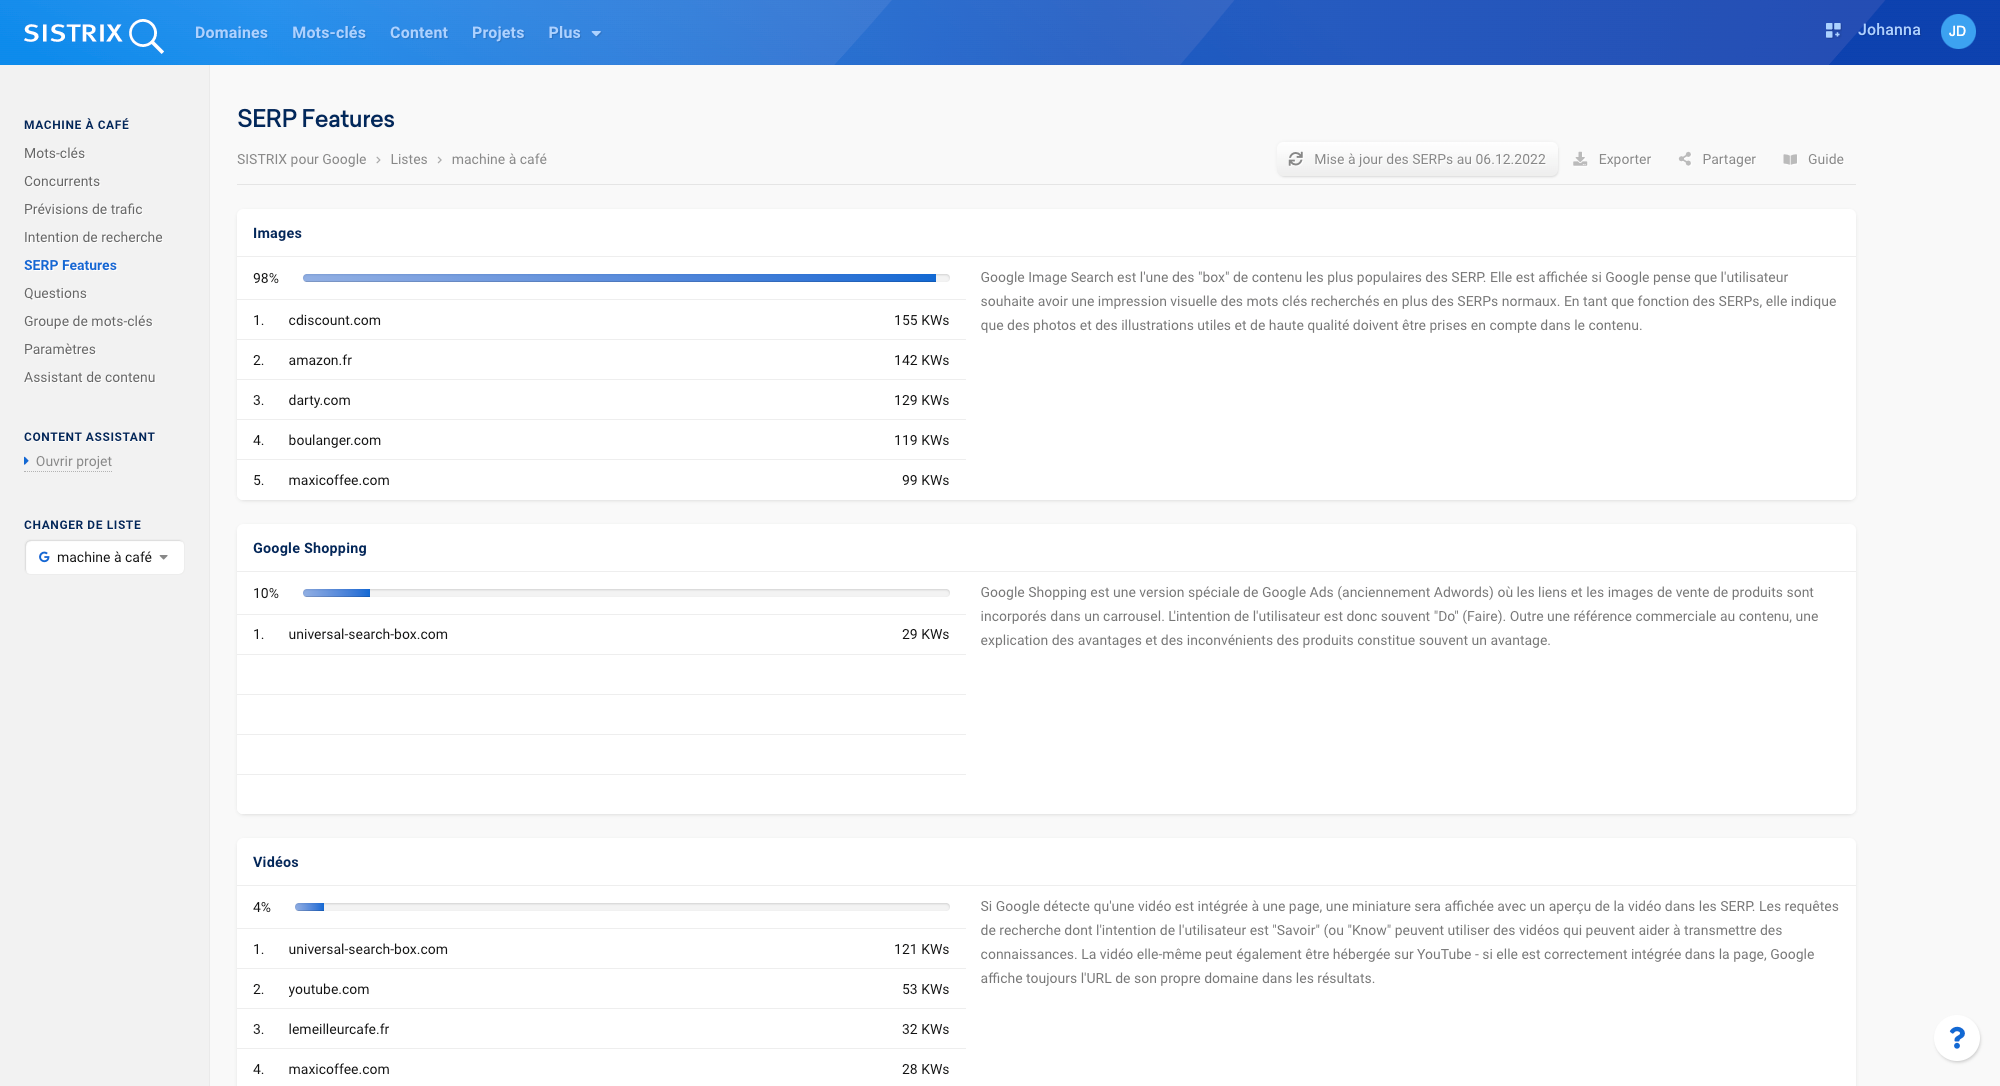Click SISTRIX pour Google breadcrumb
2000x1086 pixels.
pyautogui.click(x=302, y=159)
